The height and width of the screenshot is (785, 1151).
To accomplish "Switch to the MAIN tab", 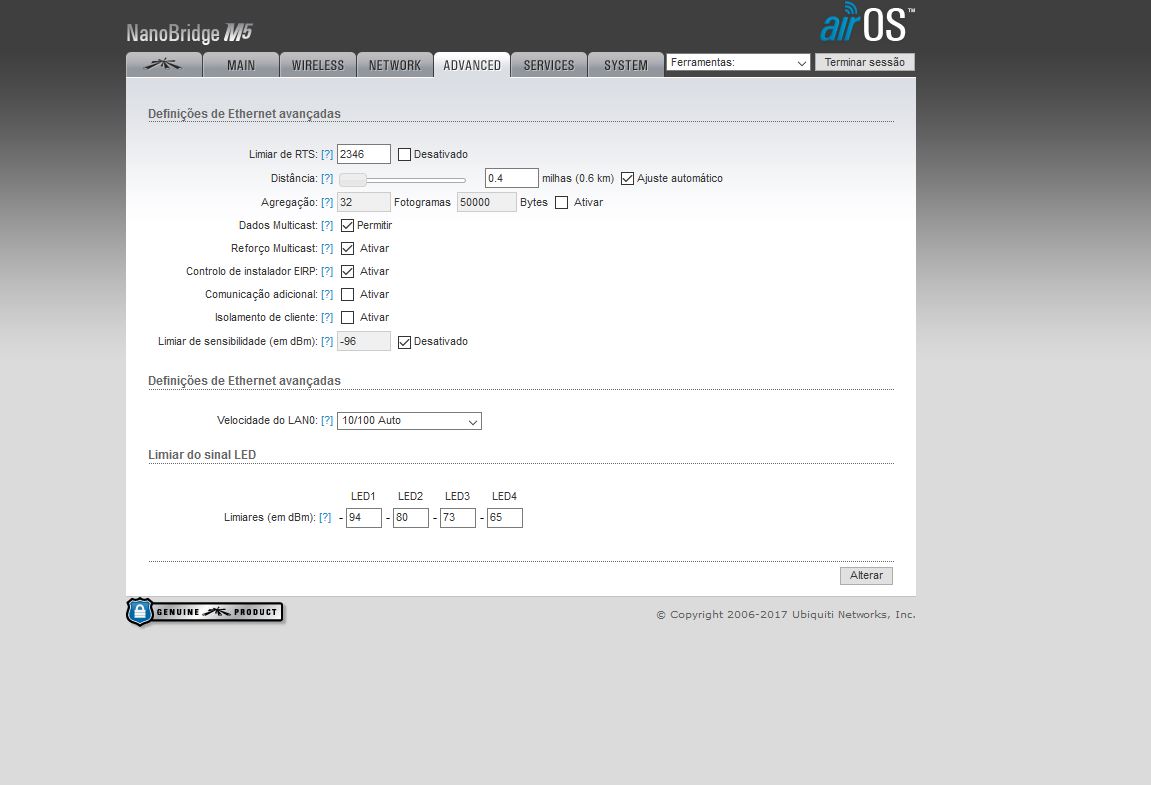I will click(241, 65).
